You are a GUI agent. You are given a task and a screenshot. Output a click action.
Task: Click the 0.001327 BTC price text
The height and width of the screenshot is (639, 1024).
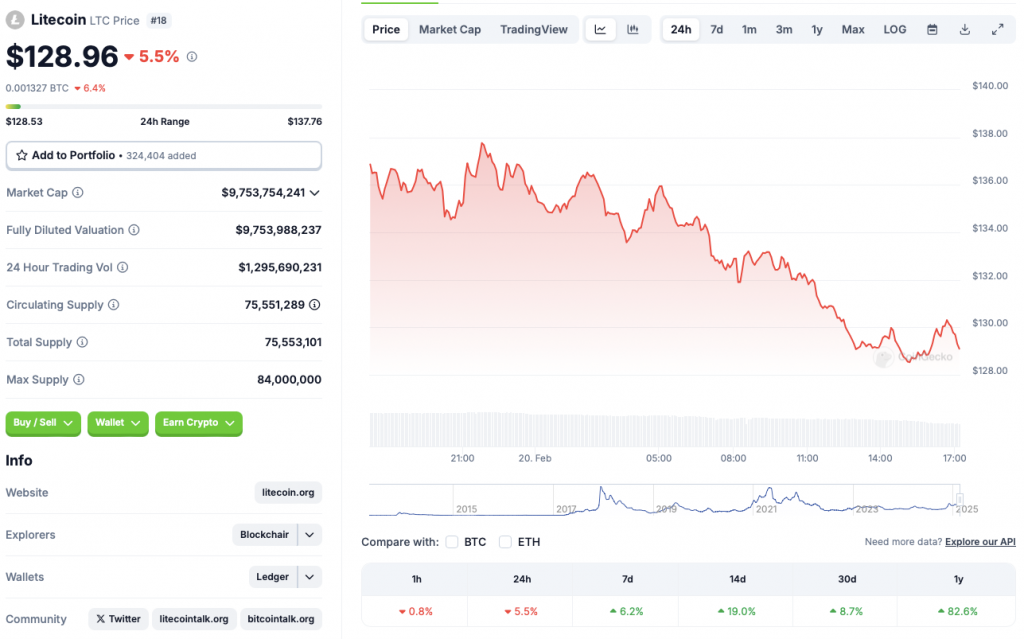click(37, 88)
